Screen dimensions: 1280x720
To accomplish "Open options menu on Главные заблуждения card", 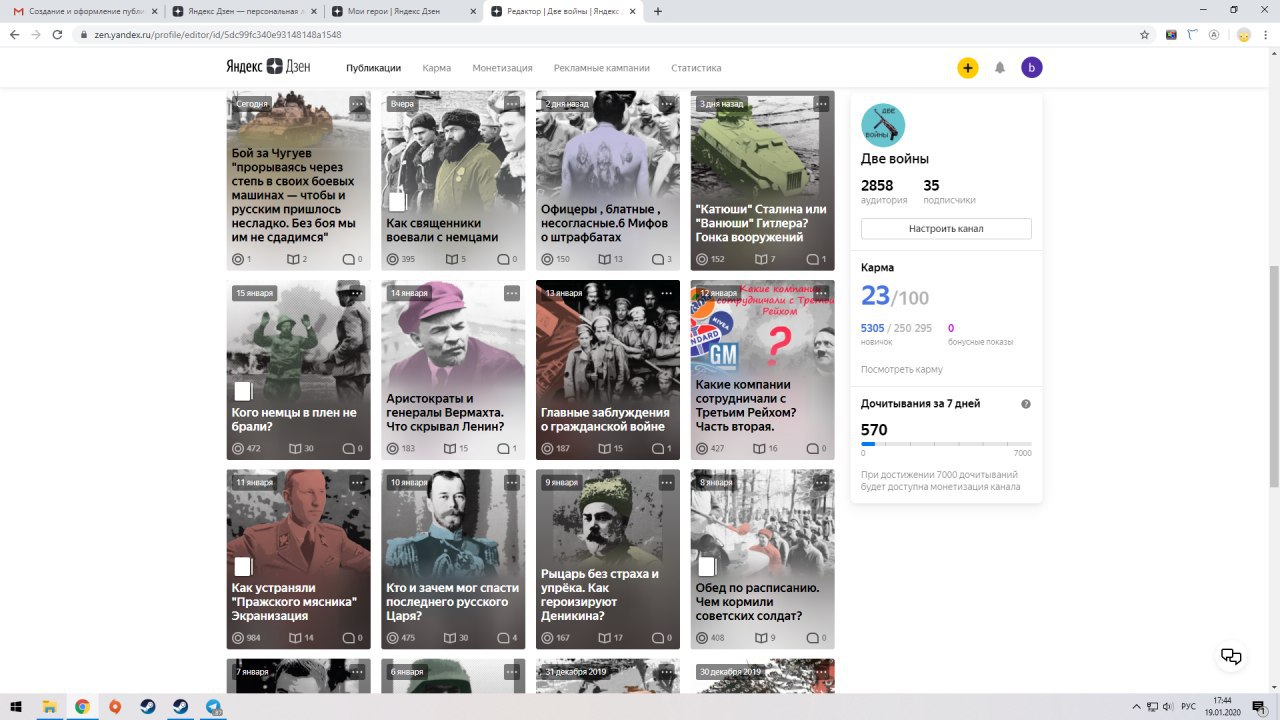I will click(667, 293).
